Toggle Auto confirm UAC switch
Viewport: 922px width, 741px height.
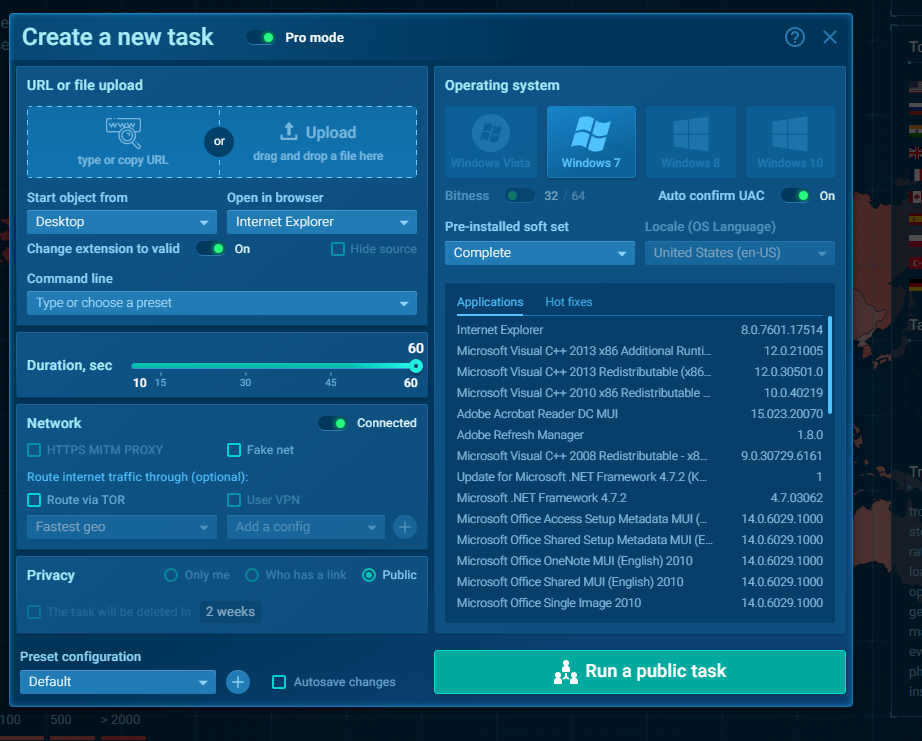[x=796, y=196]
